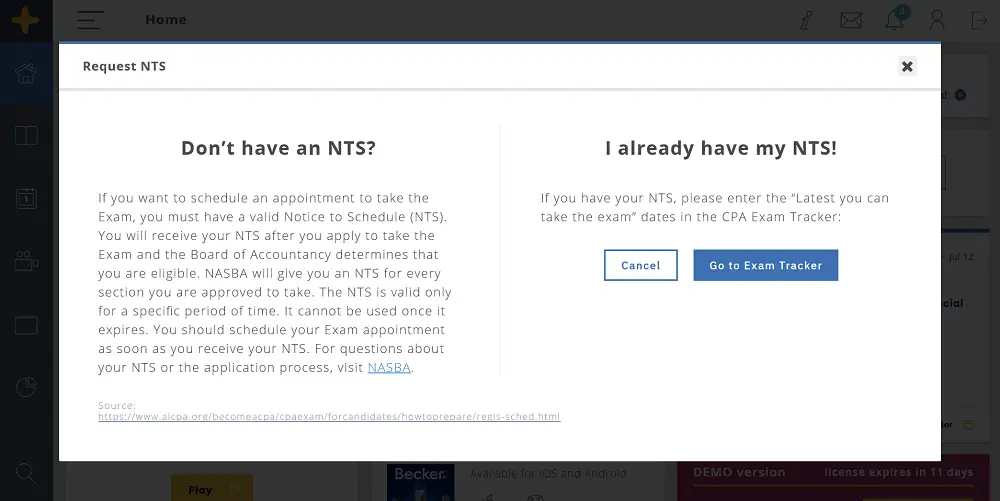Open the calendar icon in sidebar

tap(26, 198)
